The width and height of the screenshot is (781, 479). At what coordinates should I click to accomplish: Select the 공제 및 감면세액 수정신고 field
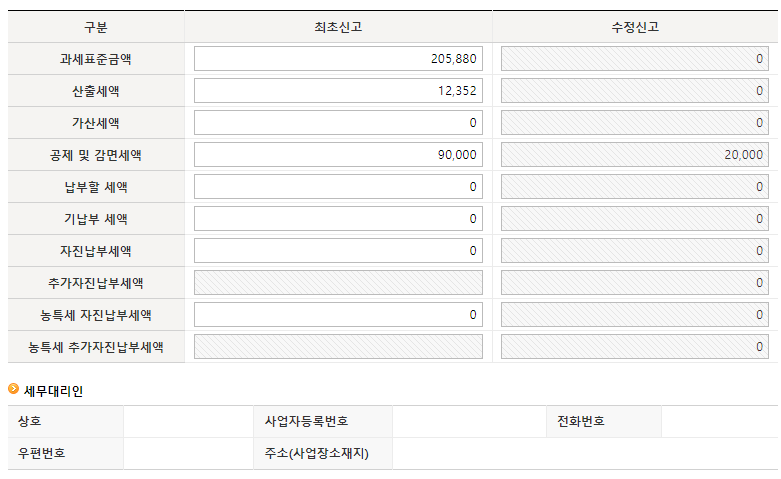coord(635,155)
